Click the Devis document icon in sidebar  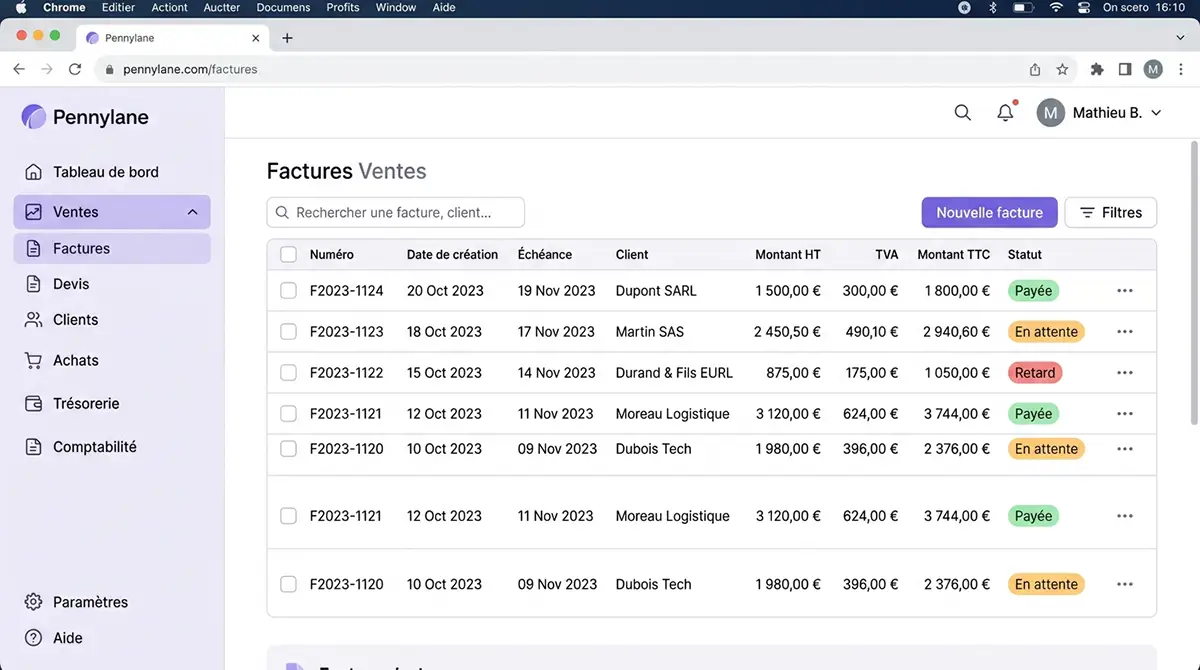pyautogui.click(x=34, y=284)
